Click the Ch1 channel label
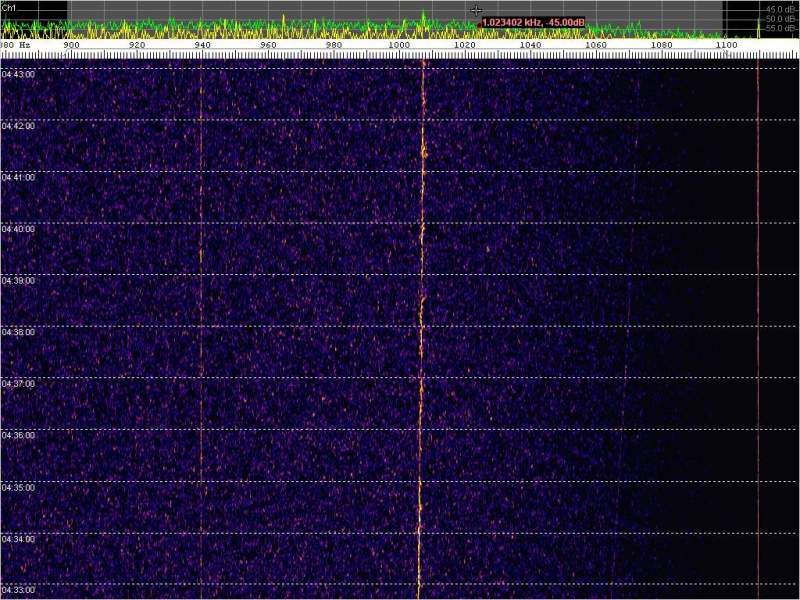 (x=9, y=6)
